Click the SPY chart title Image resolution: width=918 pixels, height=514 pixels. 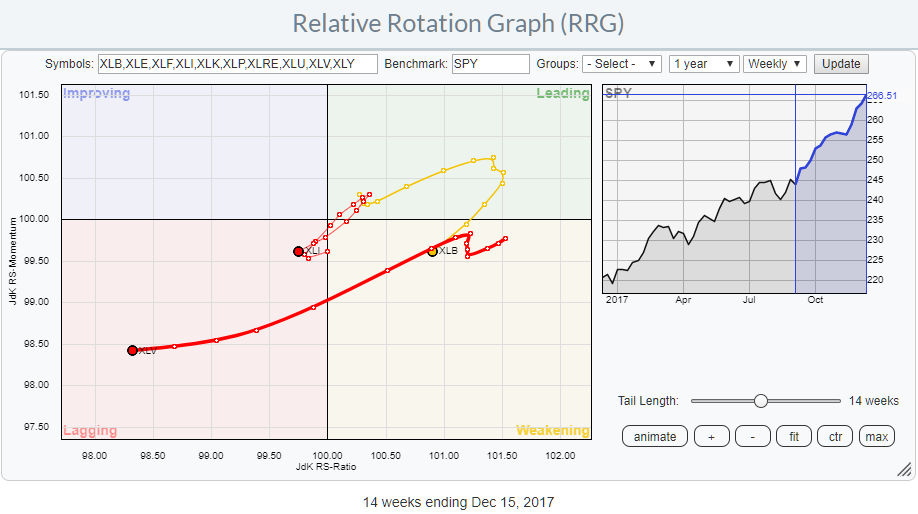[x=618, y=93]
